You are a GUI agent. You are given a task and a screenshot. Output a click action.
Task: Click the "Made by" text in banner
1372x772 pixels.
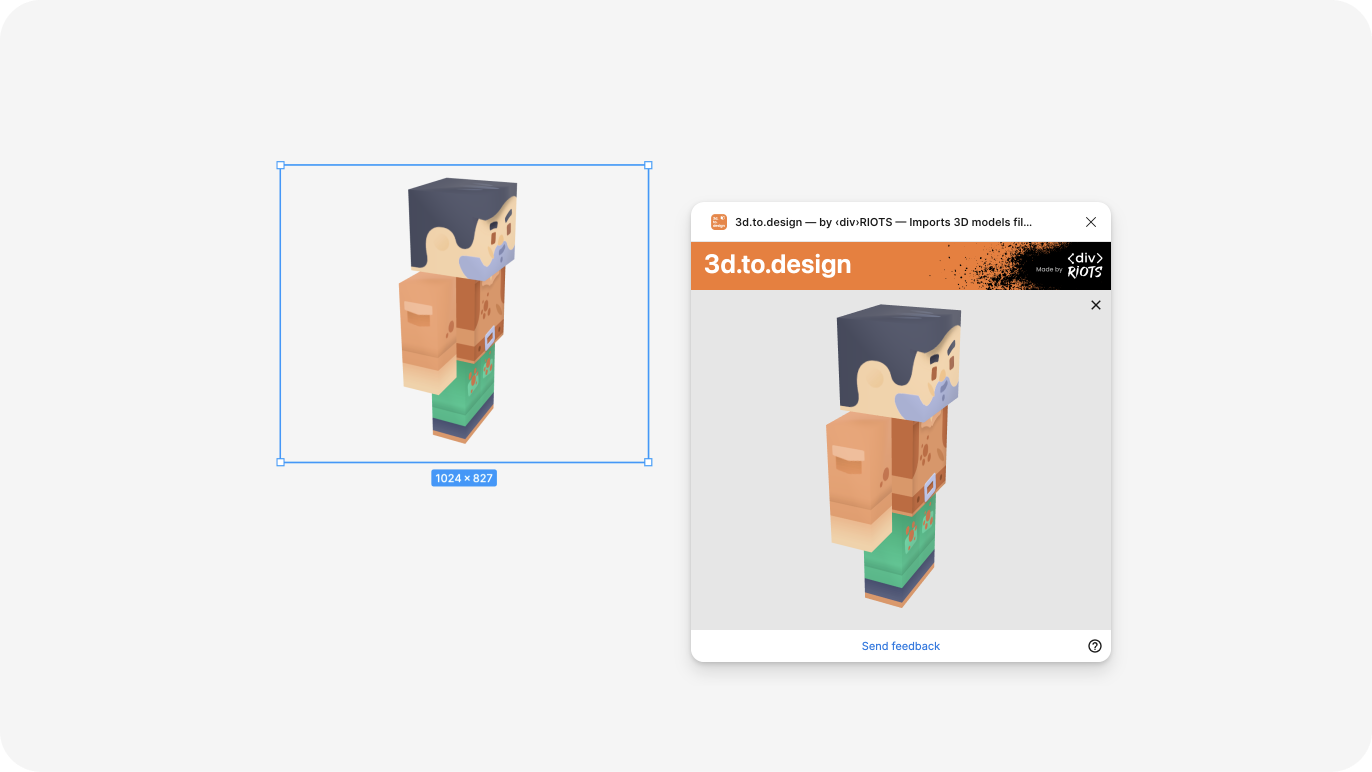pyautogui.click(x=1049, y=269)
